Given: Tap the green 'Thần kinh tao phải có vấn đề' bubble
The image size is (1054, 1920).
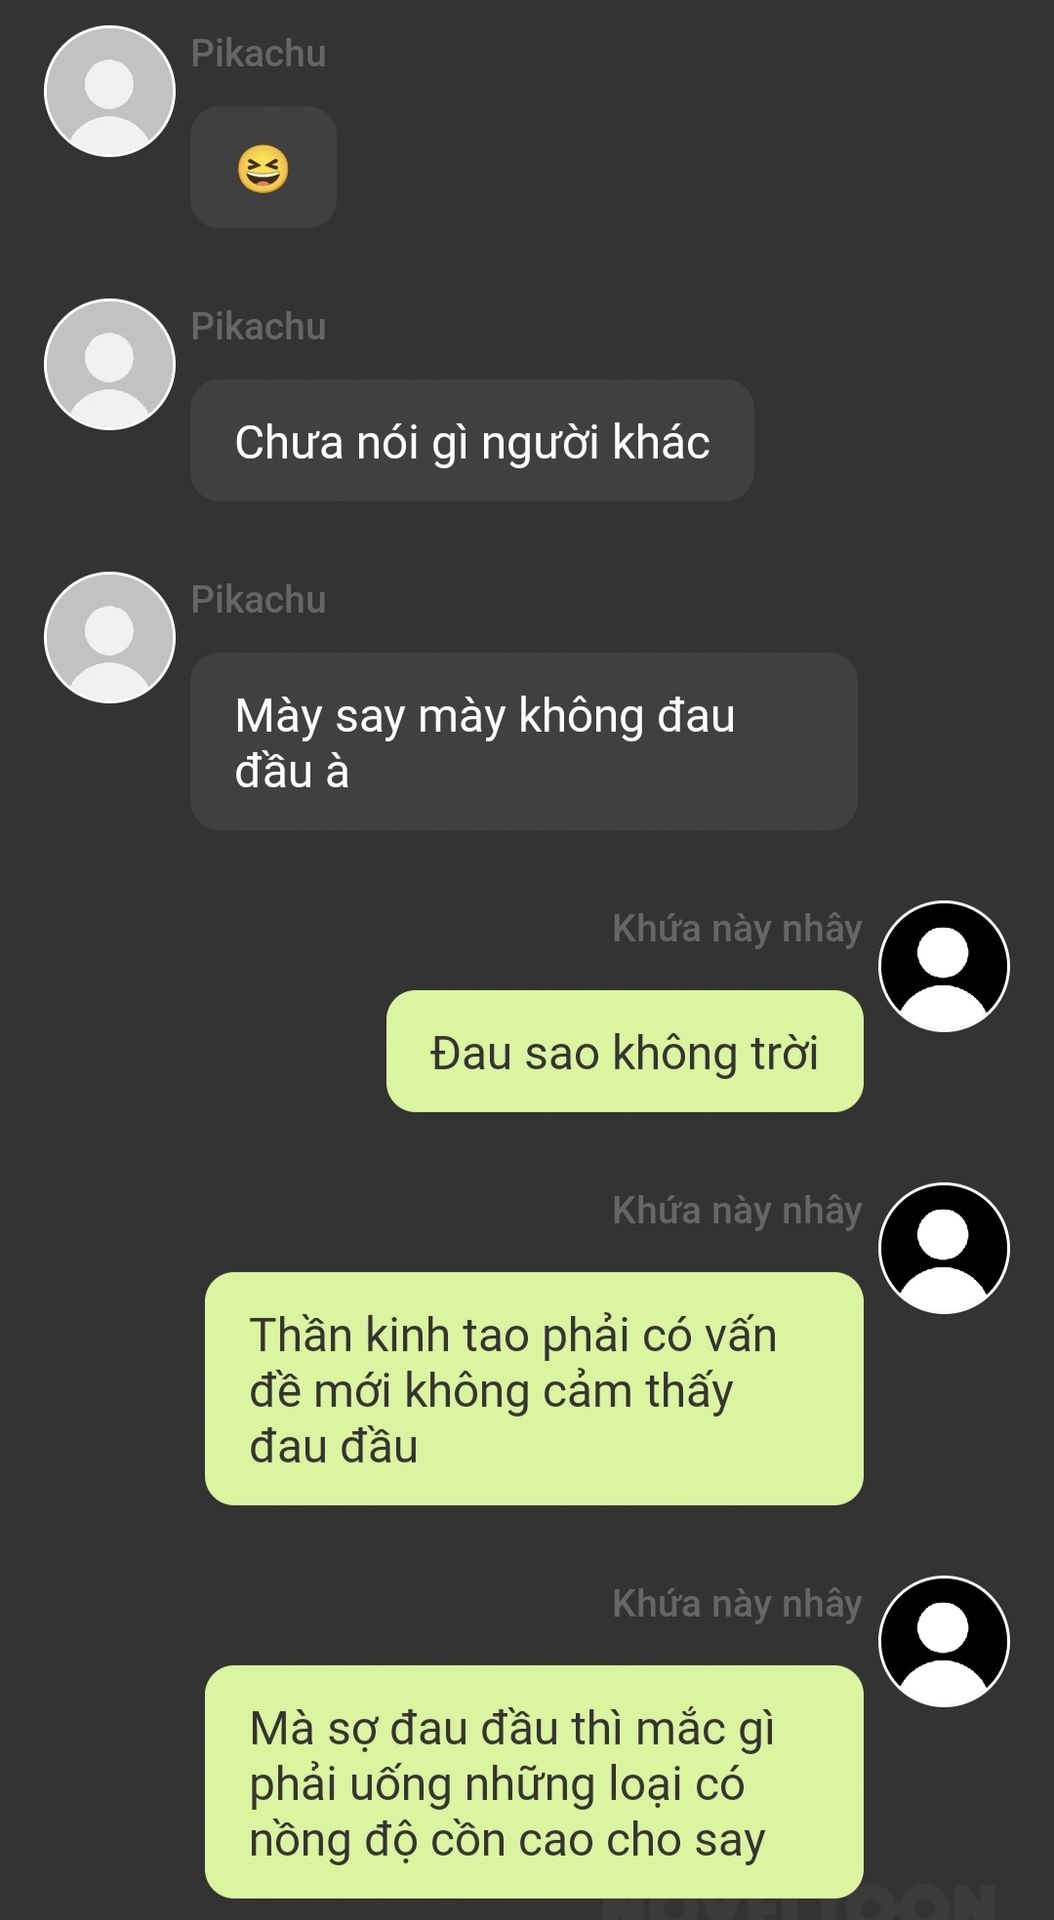Looking at the screenshot, I should 534,1389.
